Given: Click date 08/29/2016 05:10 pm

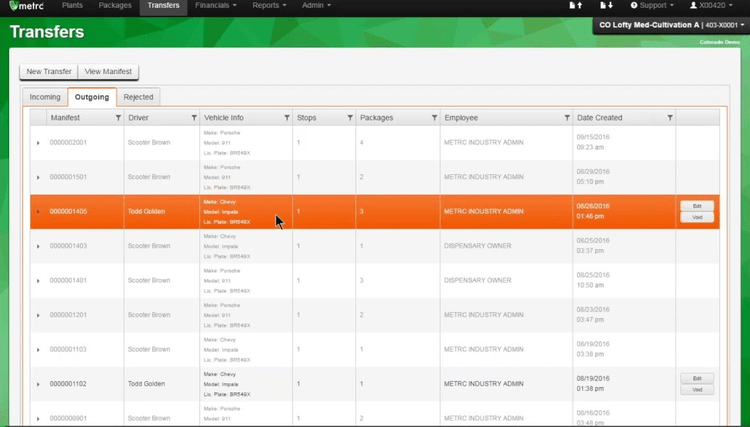Looking at the screenshot, I should coord(593,176).
